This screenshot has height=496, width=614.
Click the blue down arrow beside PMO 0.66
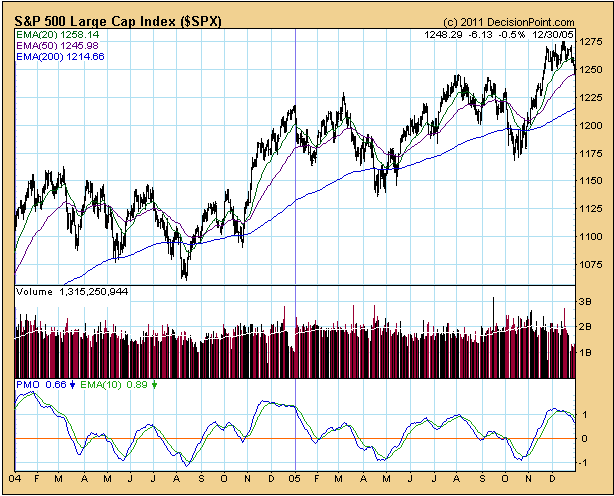pyautogui.click(x=72, y=384)
